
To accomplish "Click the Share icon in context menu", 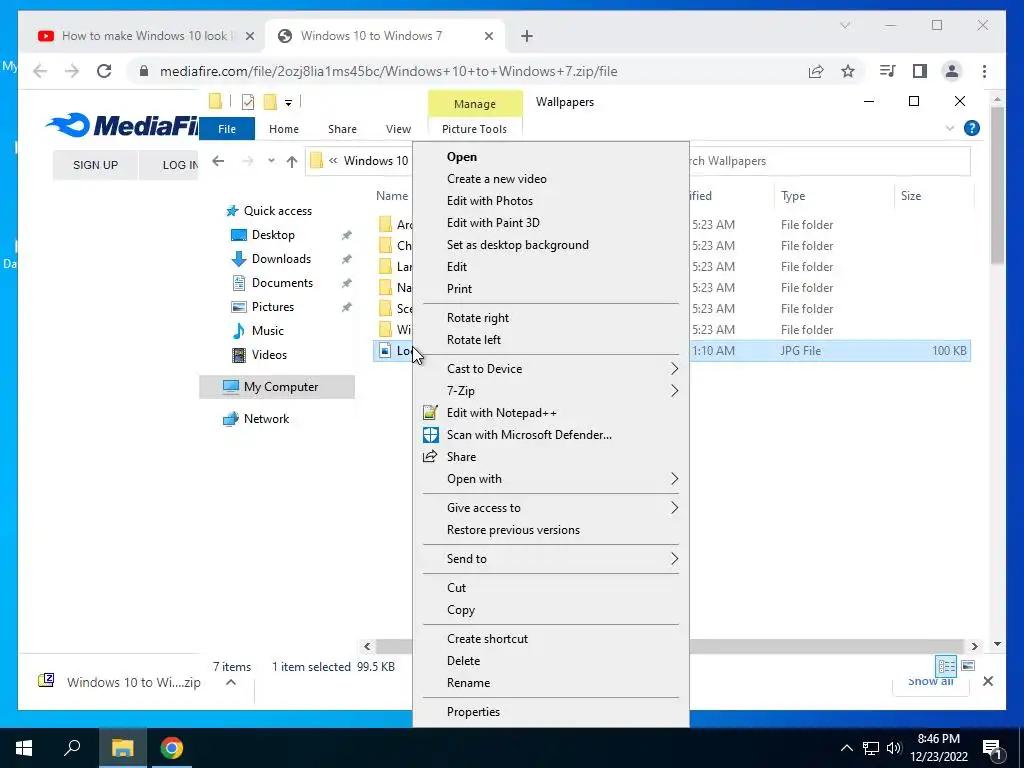I will 430,456.
